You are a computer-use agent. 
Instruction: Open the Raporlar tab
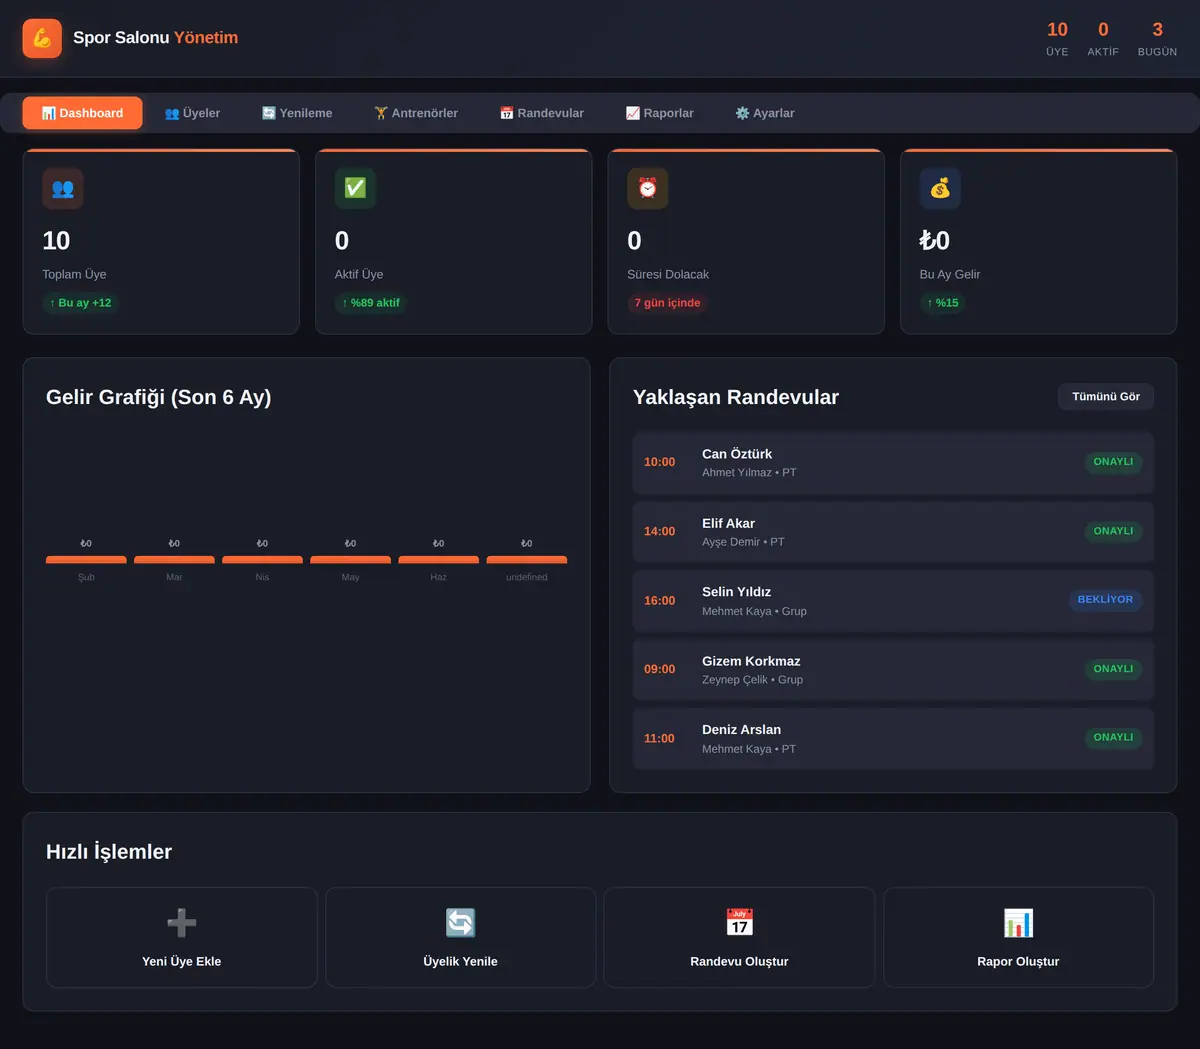(x=660, y=113)
